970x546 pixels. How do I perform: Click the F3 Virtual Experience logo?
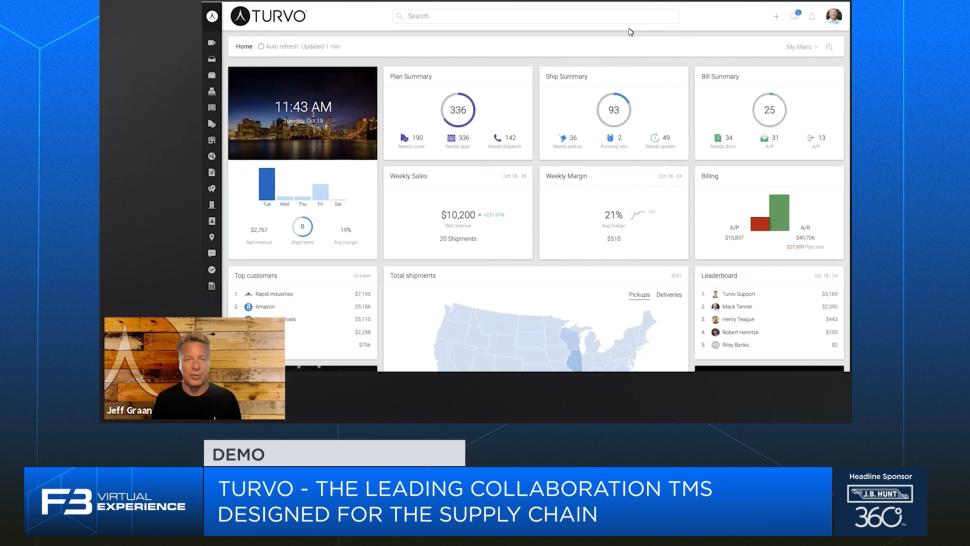click(x=113, y=501)
